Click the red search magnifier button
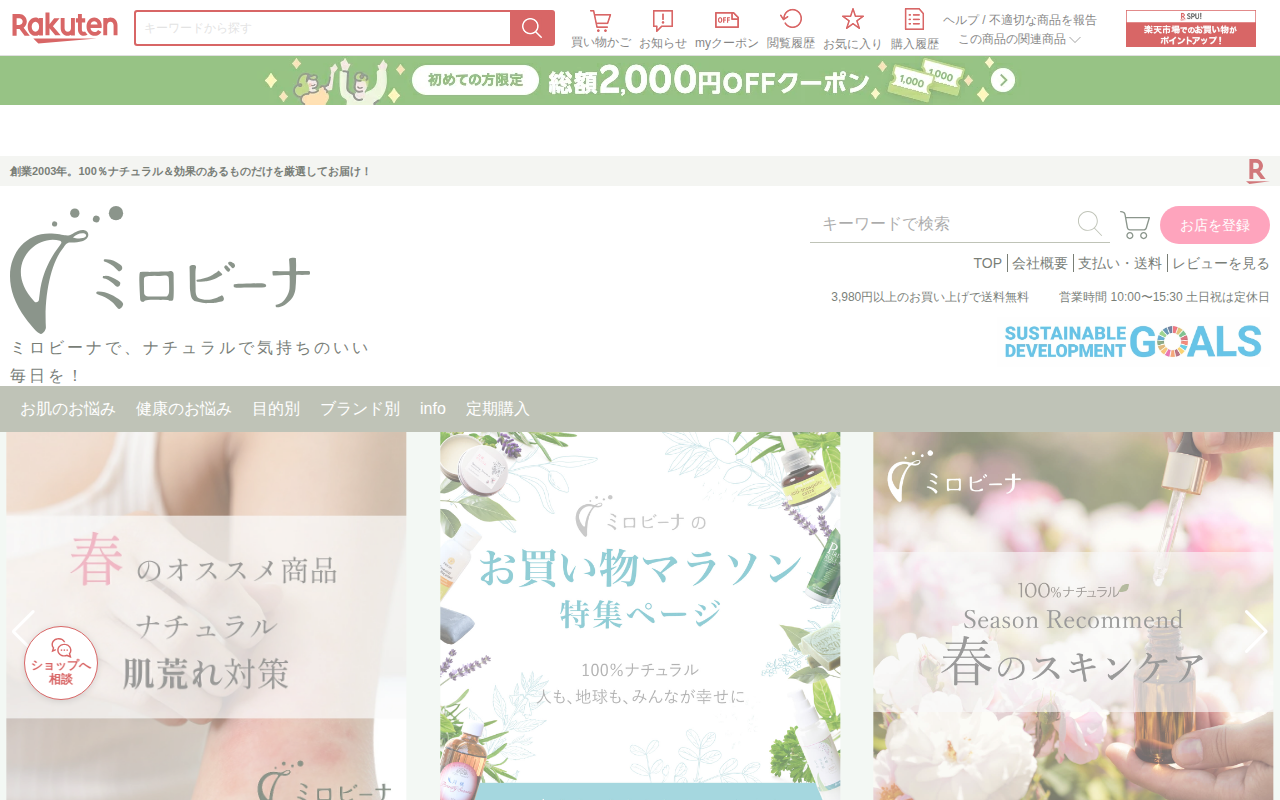The height and width of the screenshot is (800, 1280). click(x=532, y=28)
